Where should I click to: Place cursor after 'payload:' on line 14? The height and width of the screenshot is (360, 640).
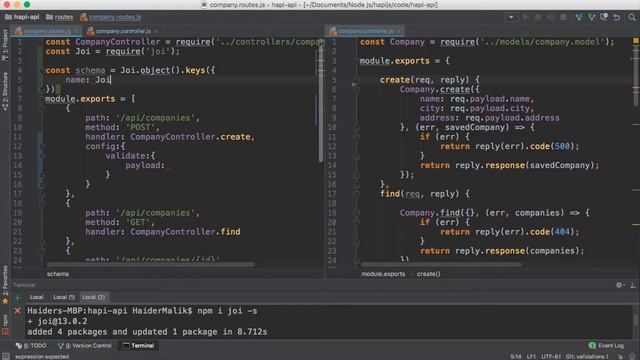(x=165, y=165)
